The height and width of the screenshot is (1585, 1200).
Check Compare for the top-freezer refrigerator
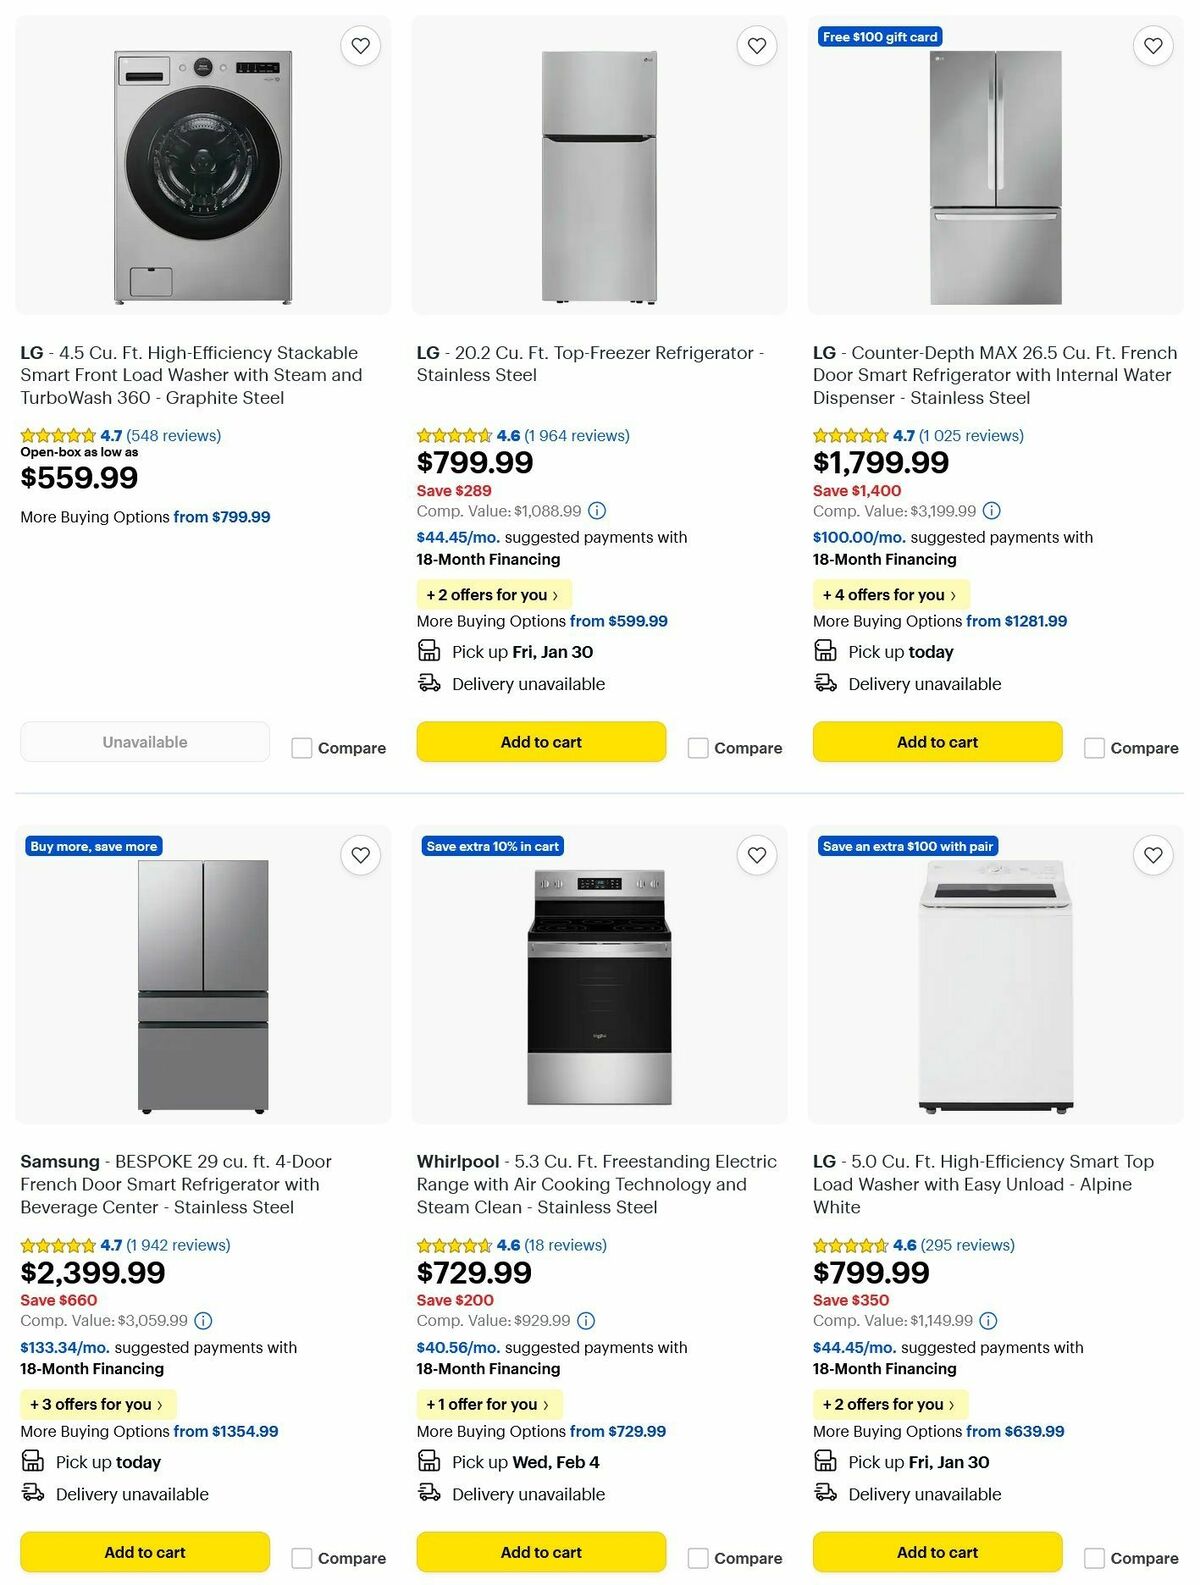click(697, 747)
